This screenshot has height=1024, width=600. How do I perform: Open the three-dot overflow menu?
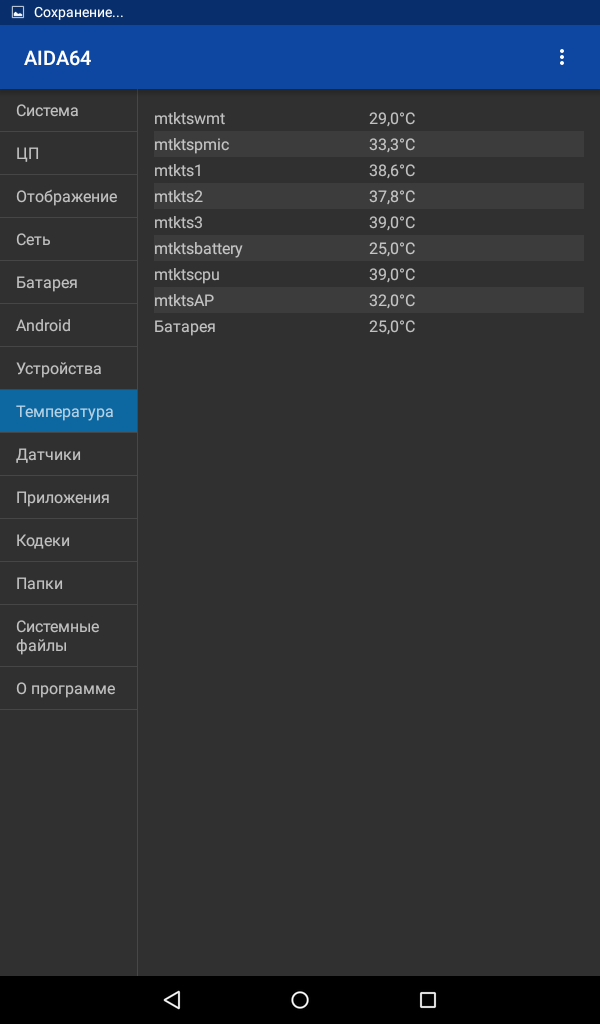[x=561, y=57]
